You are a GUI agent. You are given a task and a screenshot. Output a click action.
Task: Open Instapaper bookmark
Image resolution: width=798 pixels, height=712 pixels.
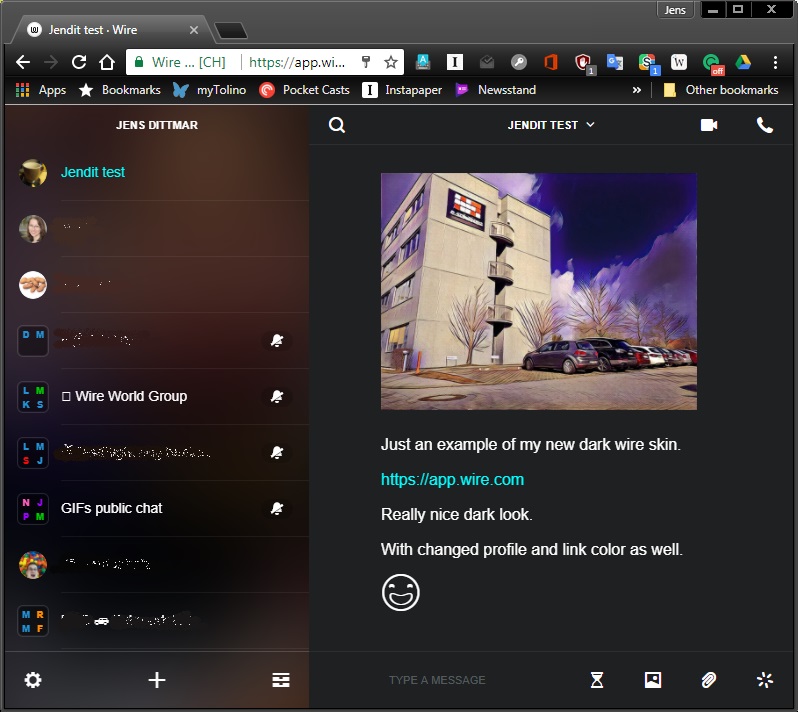click(x=402, y=90)
